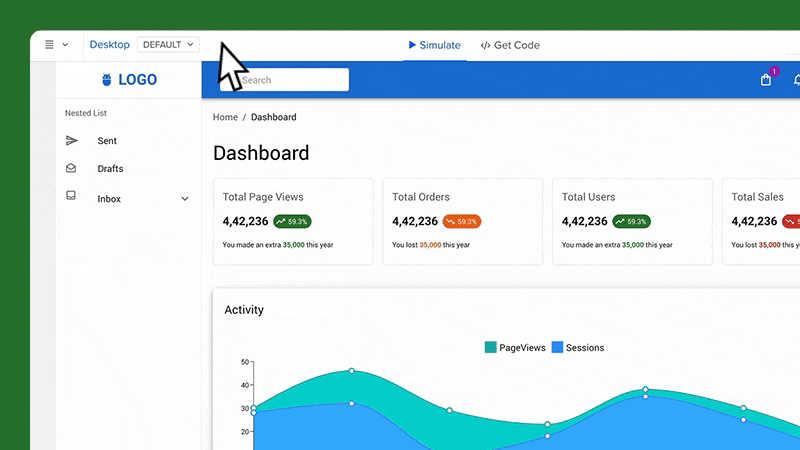Focus the Search input field
Image resolution: width=800 pixels, height=450 pixels.
click(290, 80)
